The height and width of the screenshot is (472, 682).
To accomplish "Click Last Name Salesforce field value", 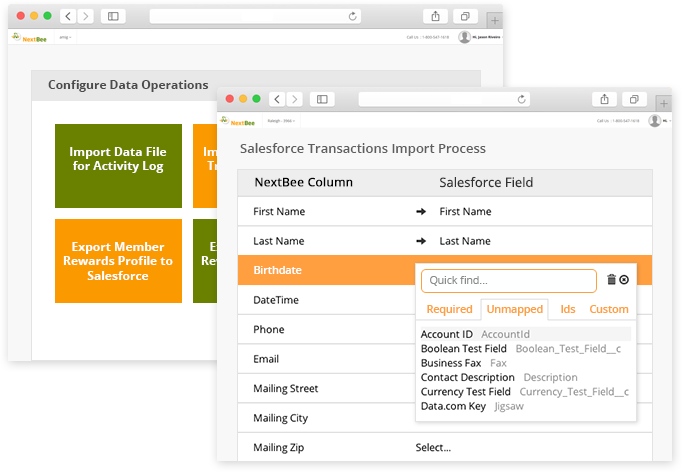I will tap(465, 241).
